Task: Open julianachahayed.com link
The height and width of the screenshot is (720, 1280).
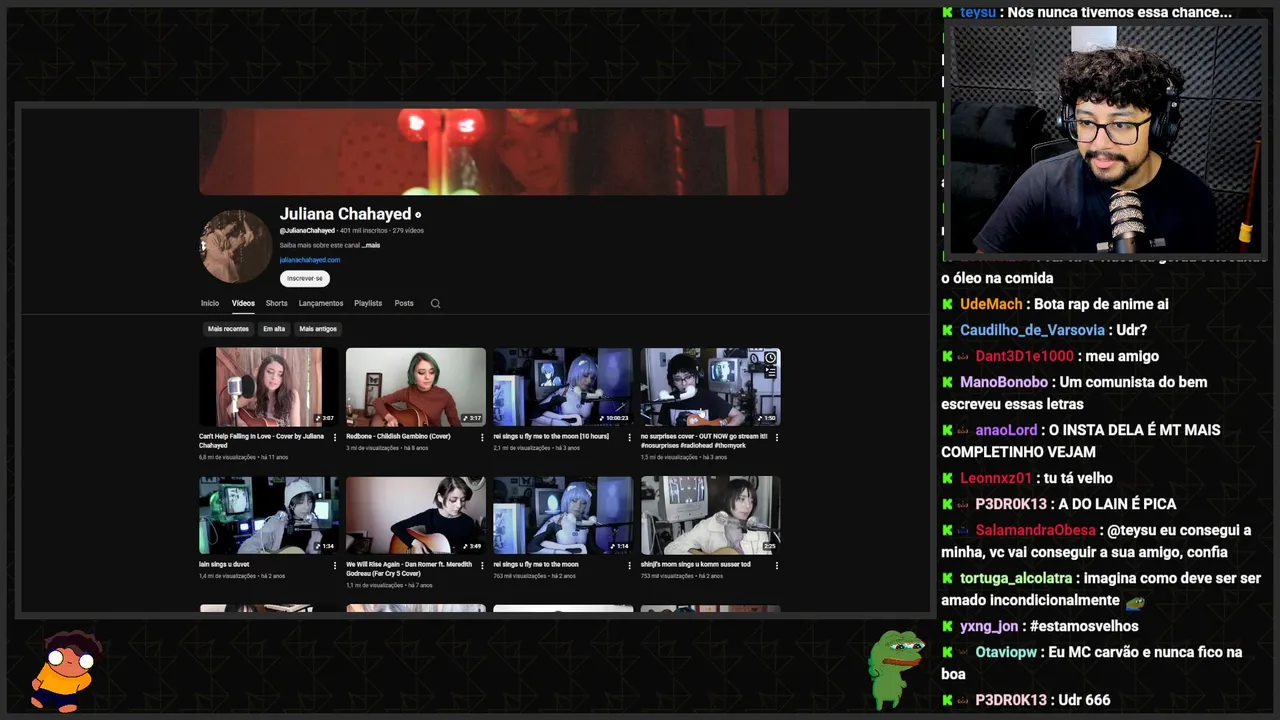Action: click(x=310, y=260)
